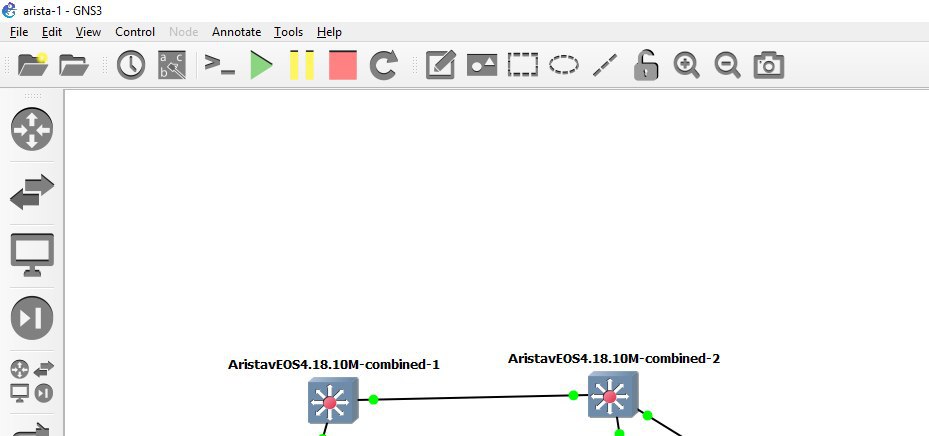Browse end devices monitor icon

click(x=32, y=255)
